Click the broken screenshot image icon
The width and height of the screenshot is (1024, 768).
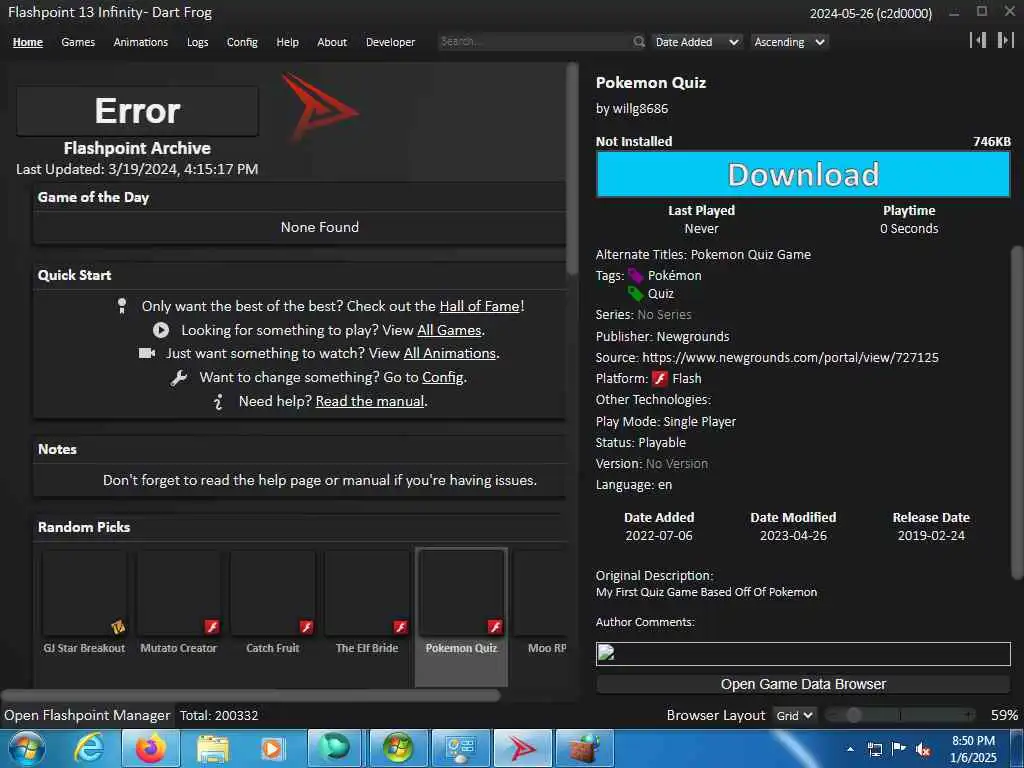[x=606, y=652]
